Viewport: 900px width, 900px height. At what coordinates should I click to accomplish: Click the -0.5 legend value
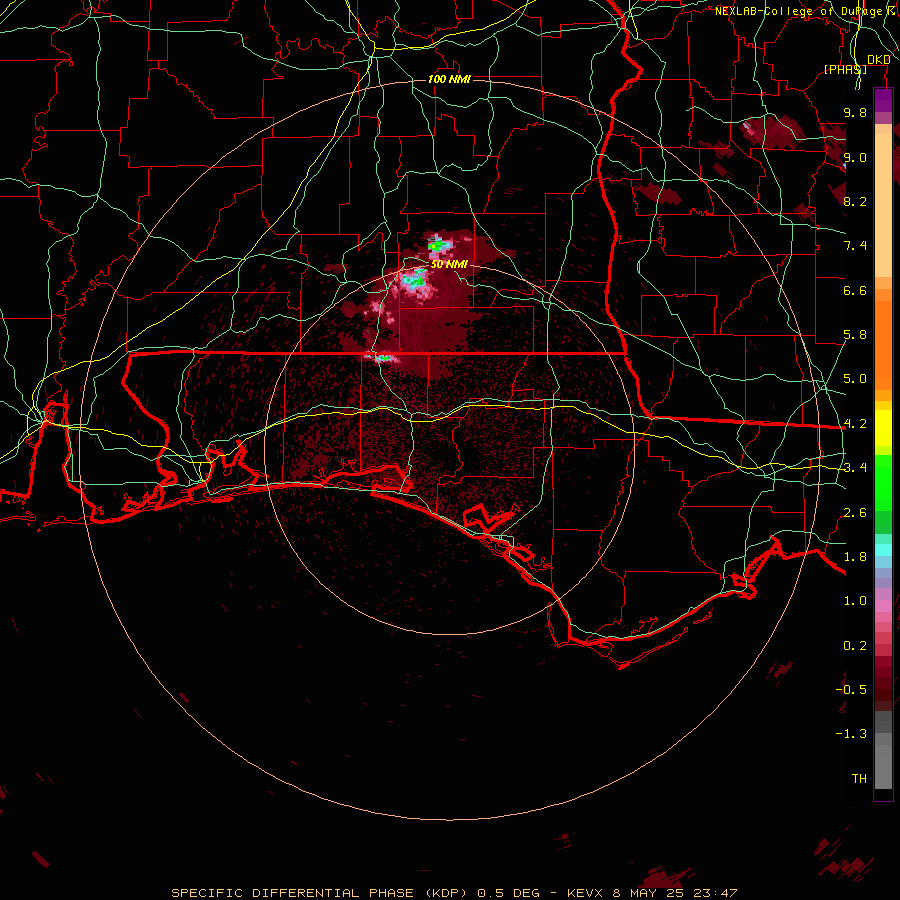click(x=851, y=690)
